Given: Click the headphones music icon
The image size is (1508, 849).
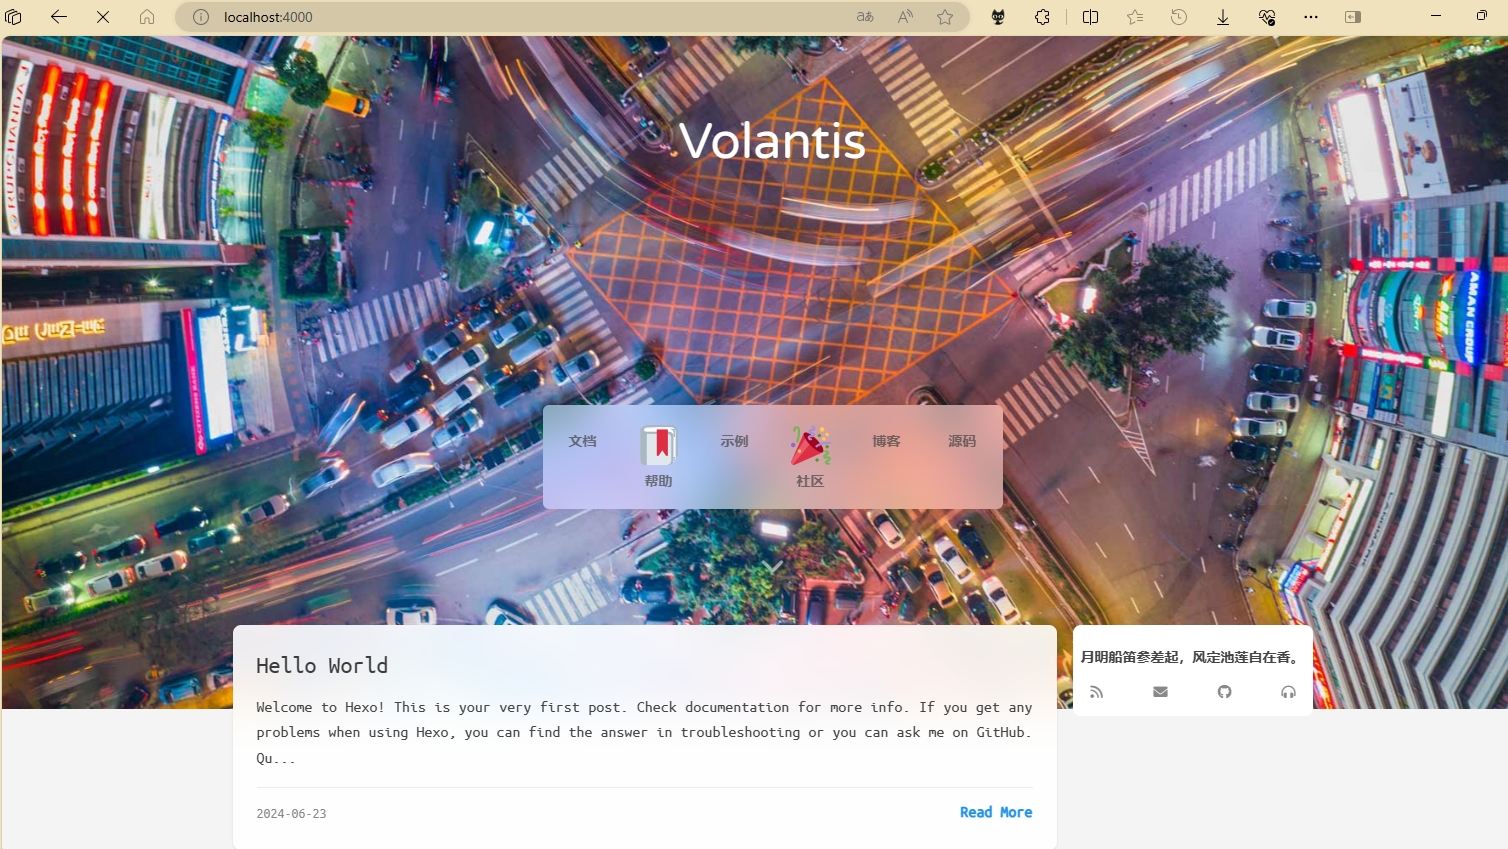Looking at the screenshot, I should click(1288, 692).
